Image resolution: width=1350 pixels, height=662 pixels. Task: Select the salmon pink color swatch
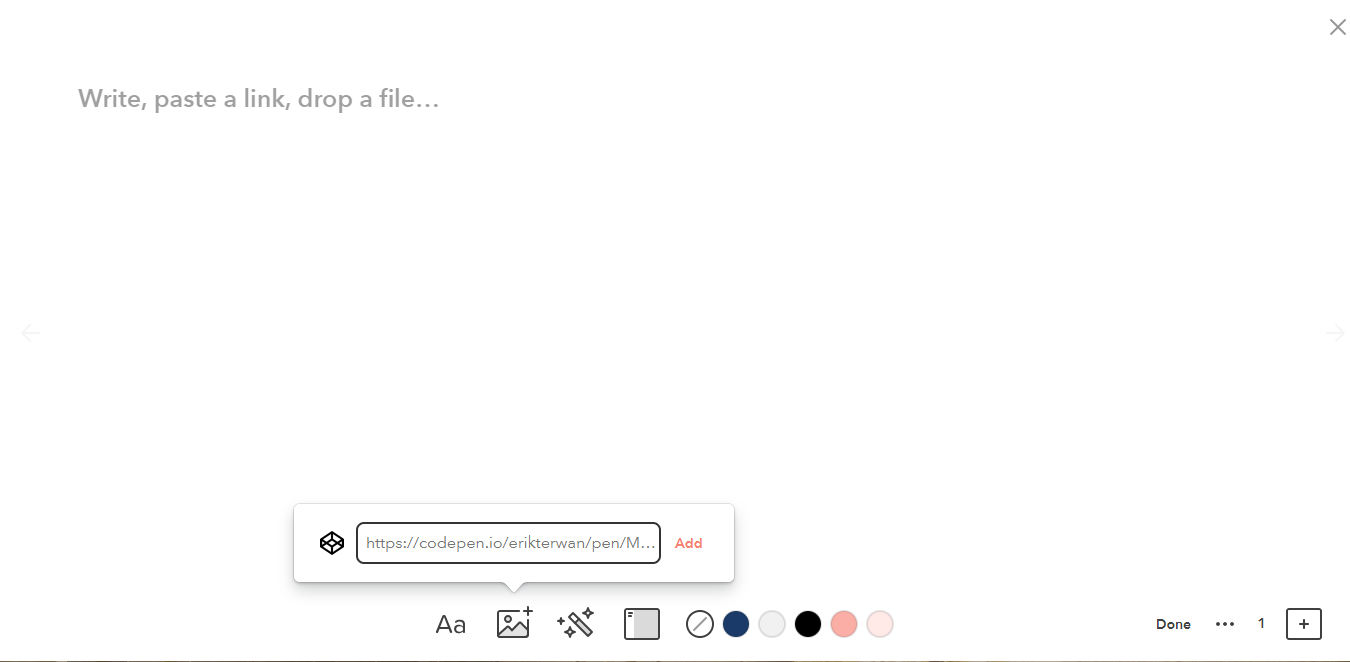(x=844, y=624)
